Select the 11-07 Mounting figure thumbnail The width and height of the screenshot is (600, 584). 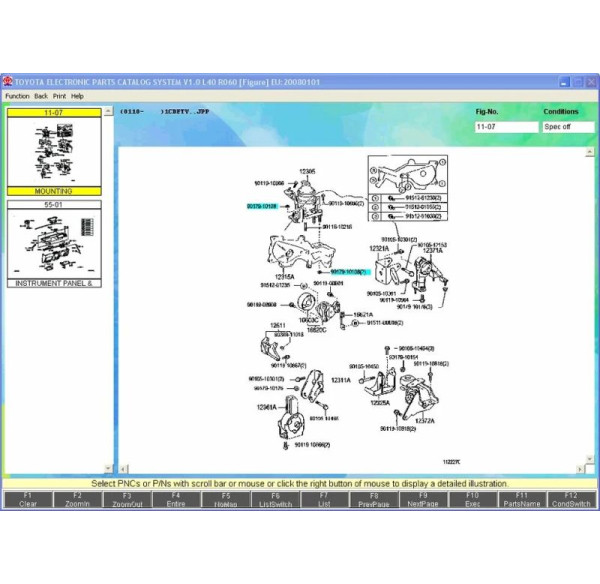pyautogui.click(x=53, y=152)
